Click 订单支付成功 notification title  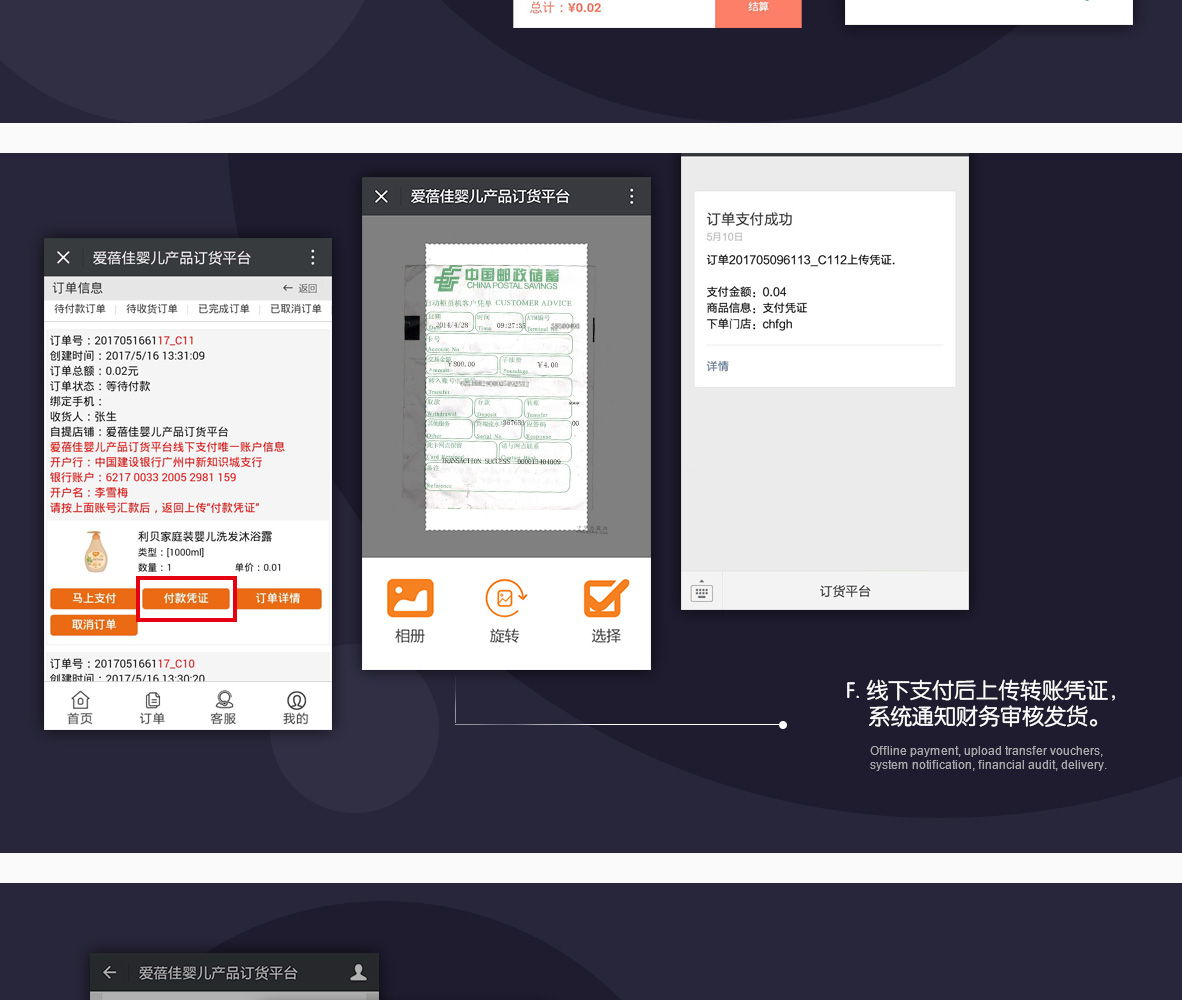(749, 219)
